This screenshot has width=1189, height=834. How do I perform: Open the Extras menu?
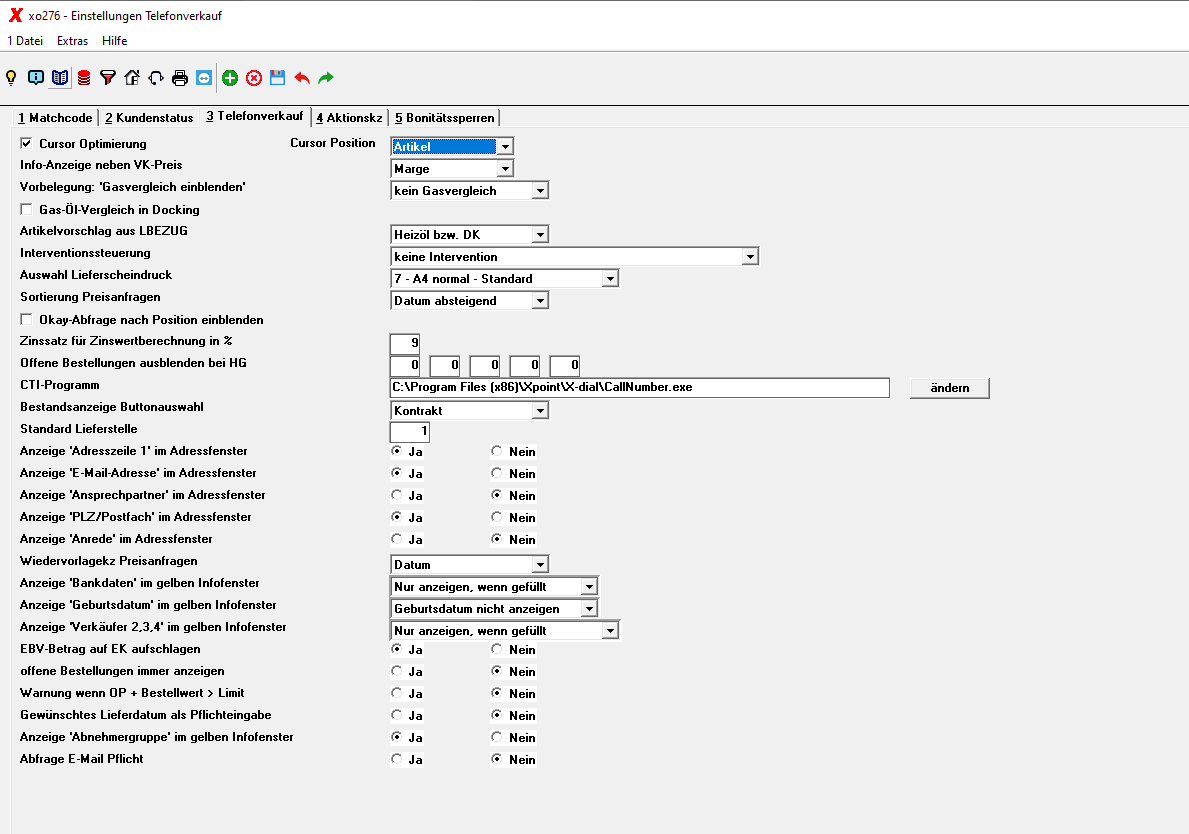pyautogui.click(x=73, y=40)
